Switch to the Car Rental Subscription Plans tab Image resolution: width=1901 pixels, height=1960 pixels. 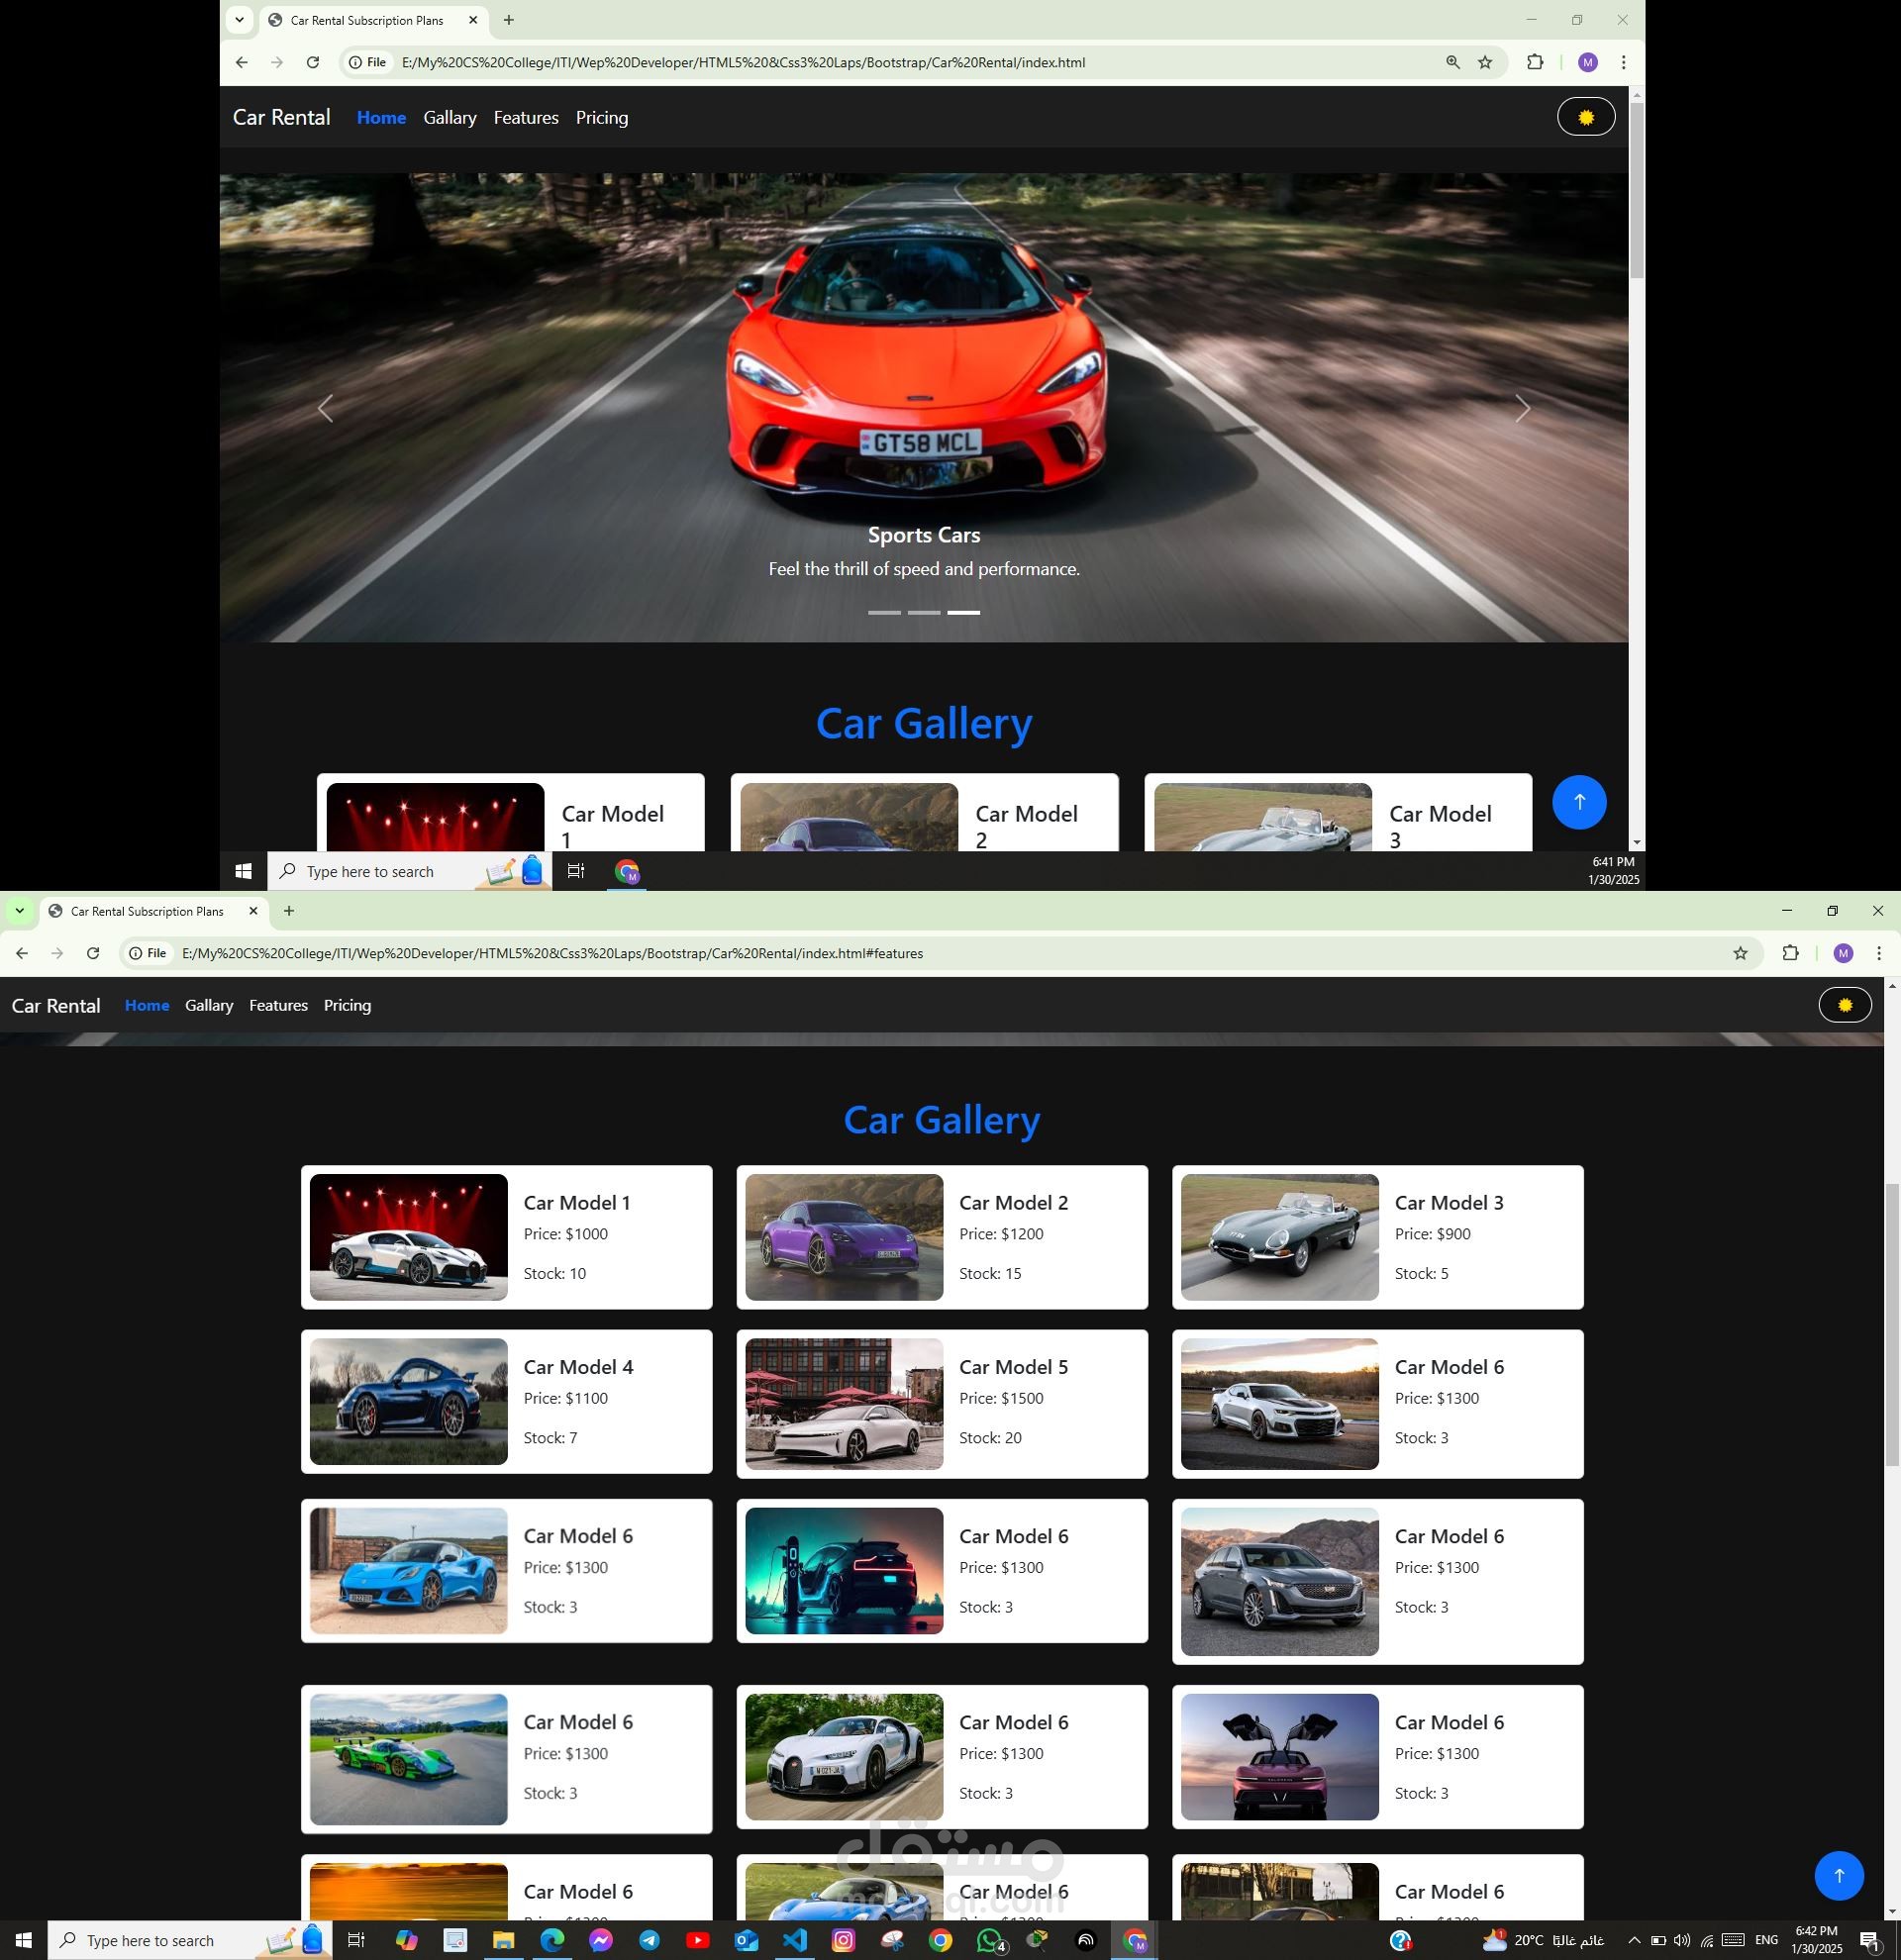pos(150,911)
